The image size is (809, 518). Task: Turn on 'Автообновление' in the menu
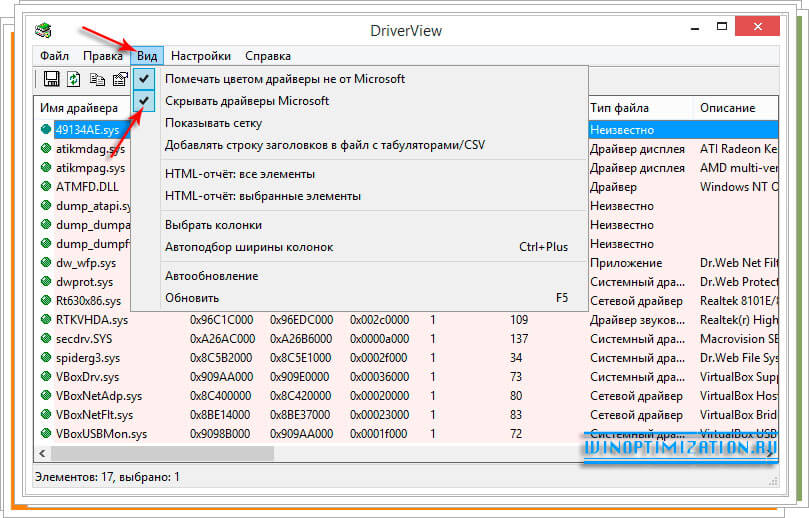(x=211, y=276)
